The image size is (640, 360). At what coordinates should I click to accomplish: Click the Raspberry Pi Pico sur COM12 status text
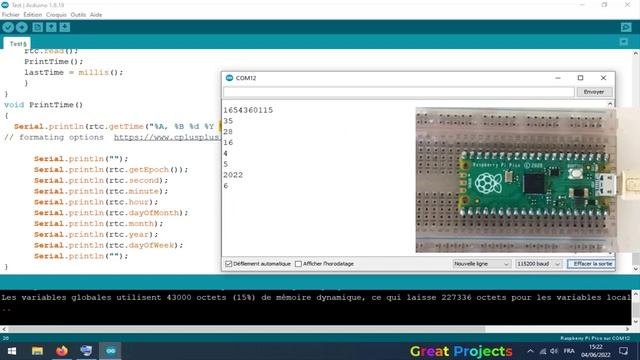click(595, 338)
